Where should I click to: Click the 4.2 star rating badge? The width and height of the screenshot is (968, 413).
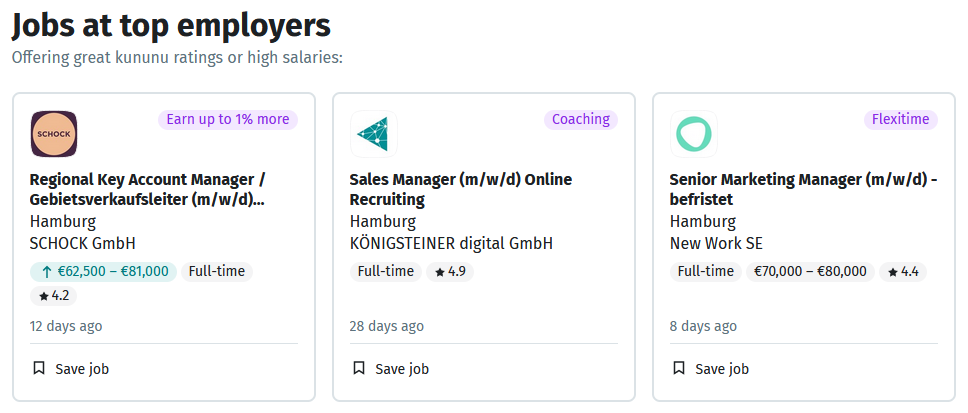pyautogui.click(x=54, y=296)
